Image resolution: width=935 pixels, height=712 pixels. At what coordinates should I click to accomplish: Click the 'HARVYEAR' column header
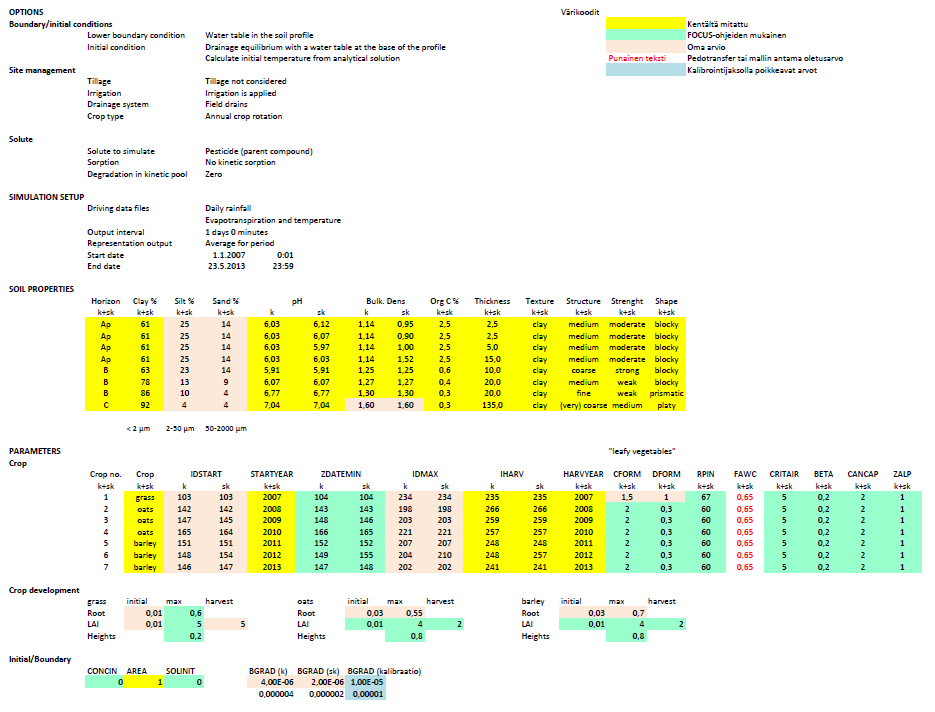click(583, 474)
